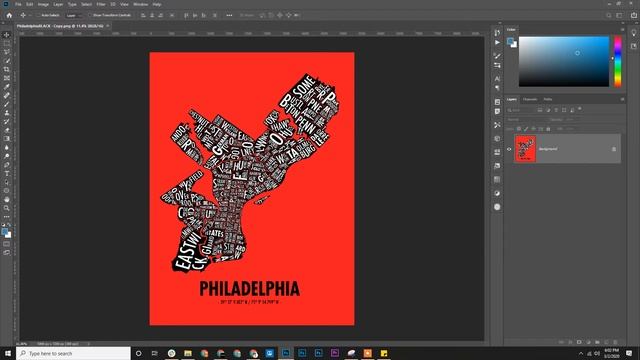Open Brush Settings panel icon

pyautogui.click(x=497, y=56)
